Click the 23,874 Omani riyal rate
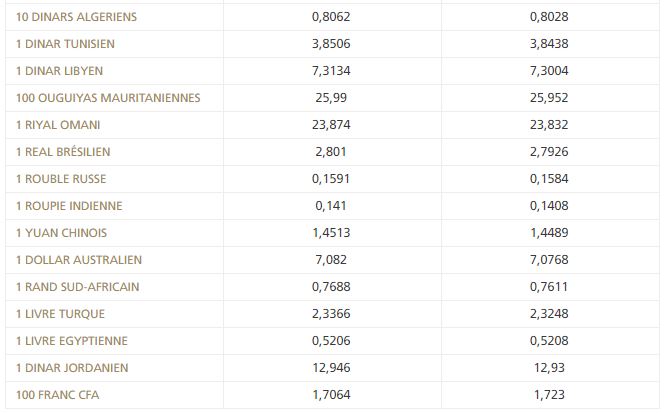The width and height of the screenshot is (666, 413). (x=332, y=125)
